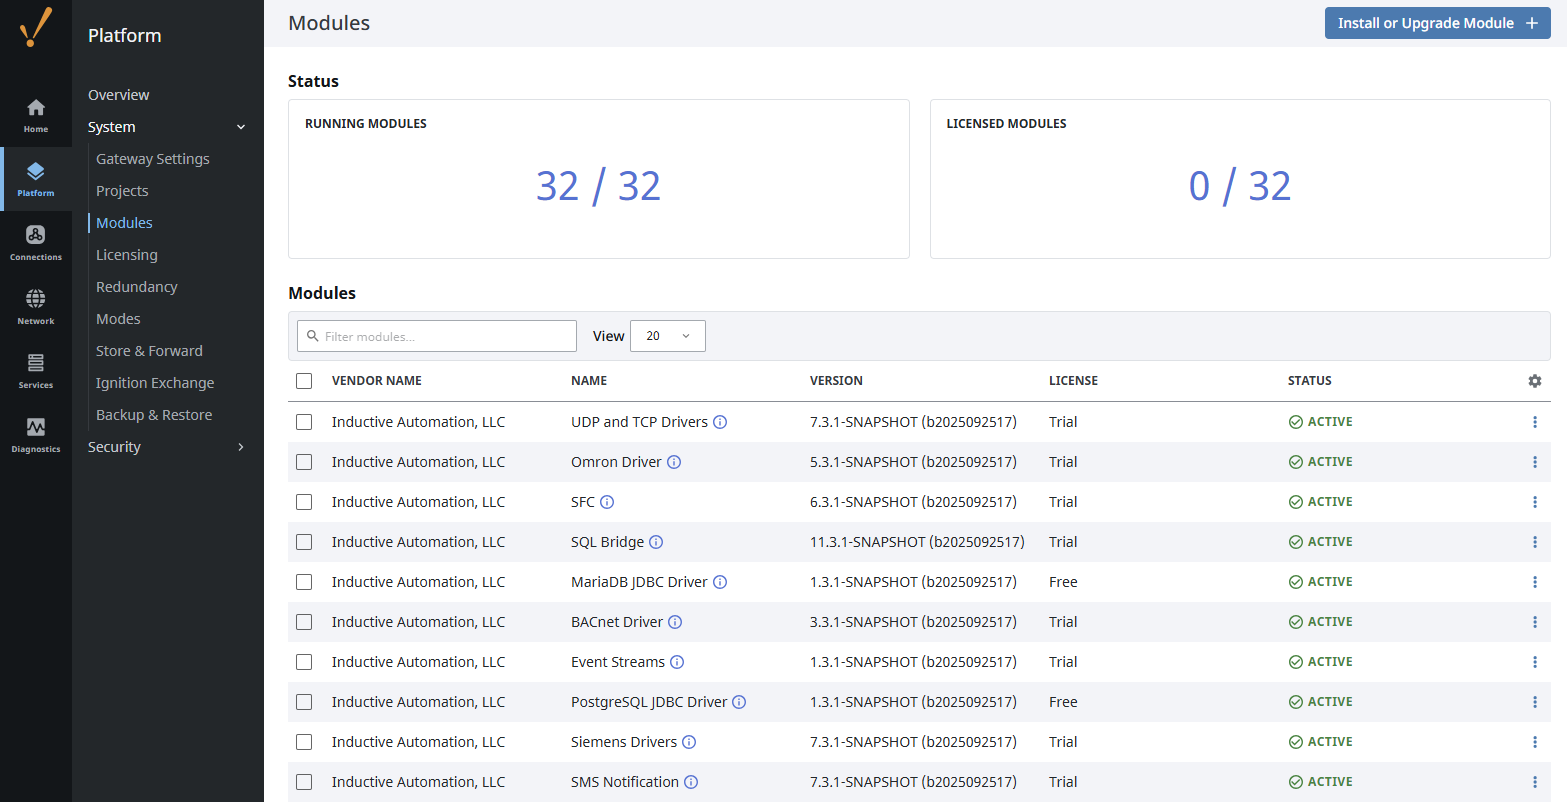Screen dimensions: 1567x802
Task: Open the Overview link
Action: (119, 95)
